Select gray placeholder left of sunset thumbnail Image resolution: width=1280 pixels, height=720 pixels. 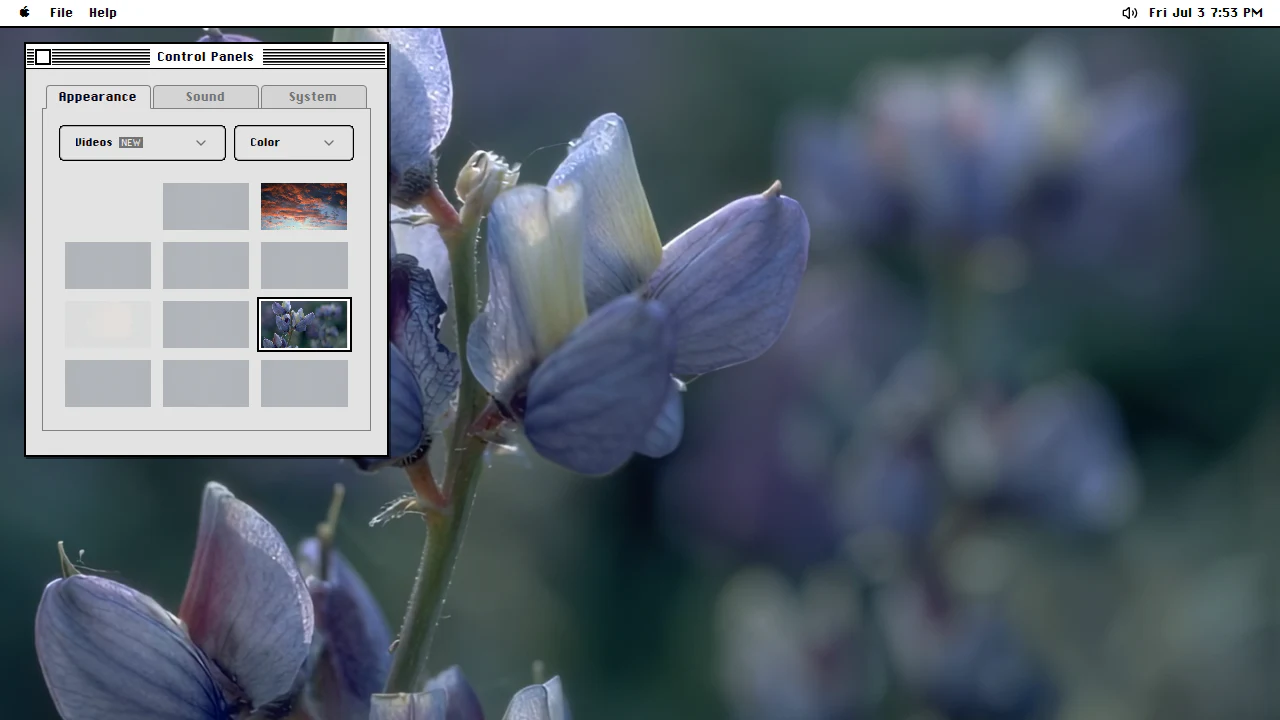[206, 206]
